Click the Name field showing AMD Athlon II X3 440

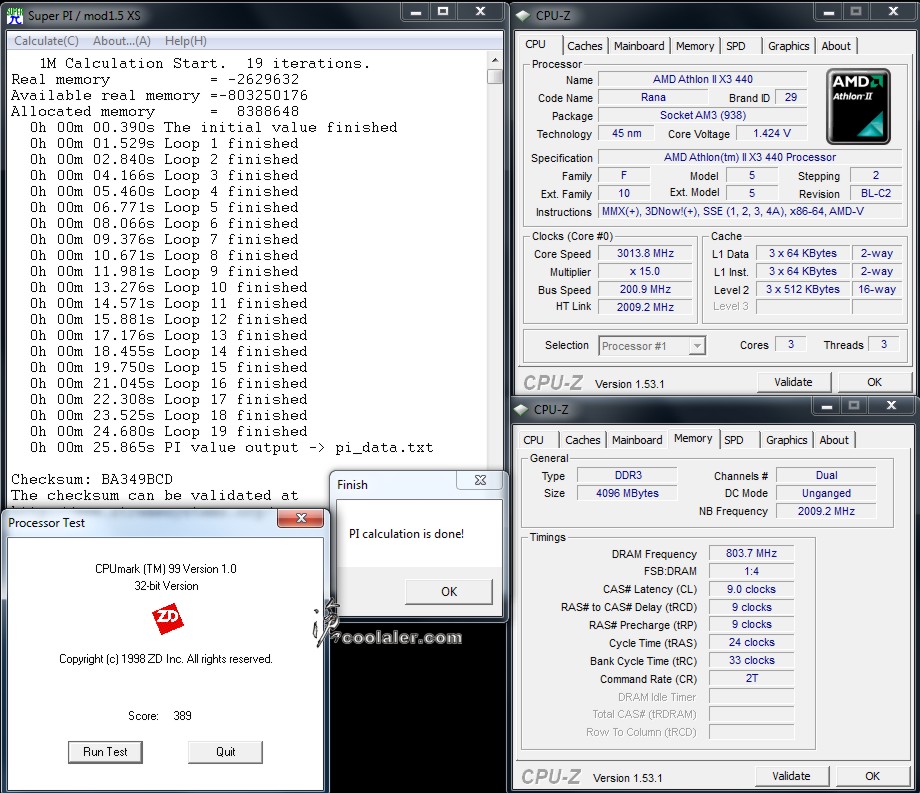[702, 79]
